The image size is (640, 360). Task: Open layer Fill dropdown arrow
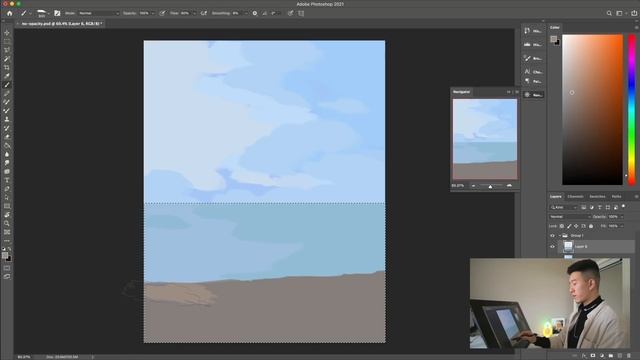coord(622,226)
